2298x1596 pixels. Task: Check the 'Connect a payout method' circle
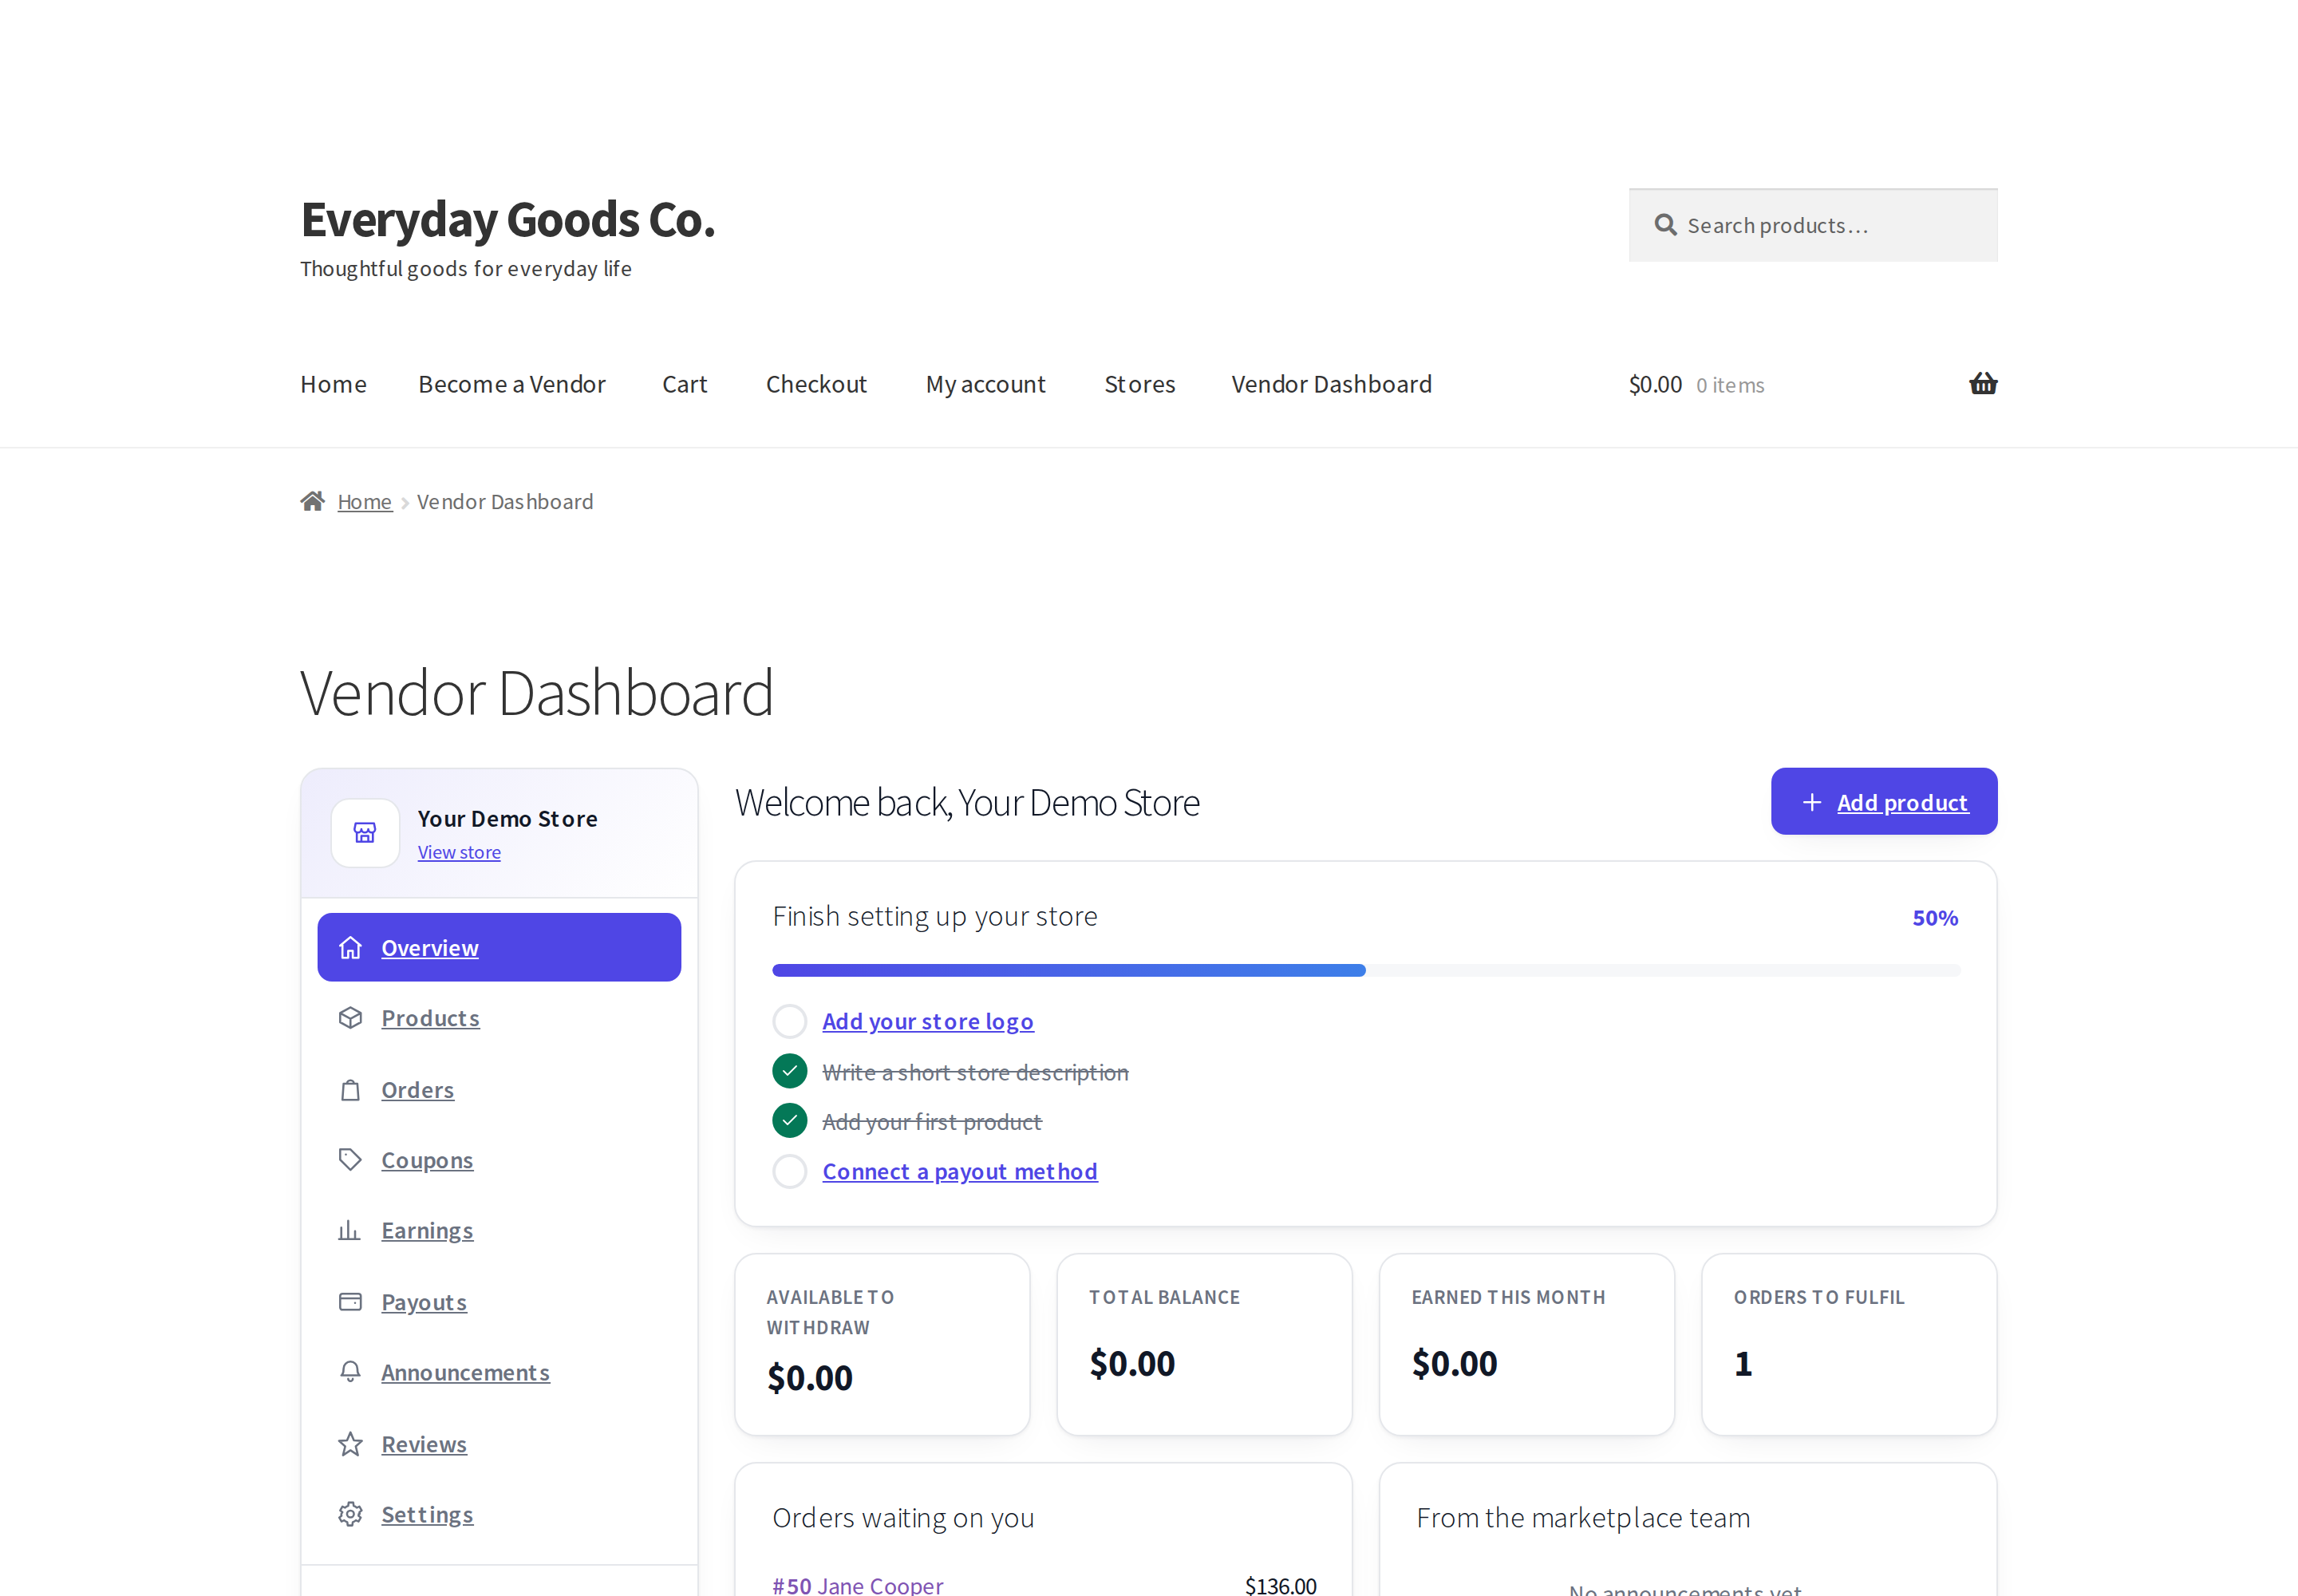click(789, 1171)
